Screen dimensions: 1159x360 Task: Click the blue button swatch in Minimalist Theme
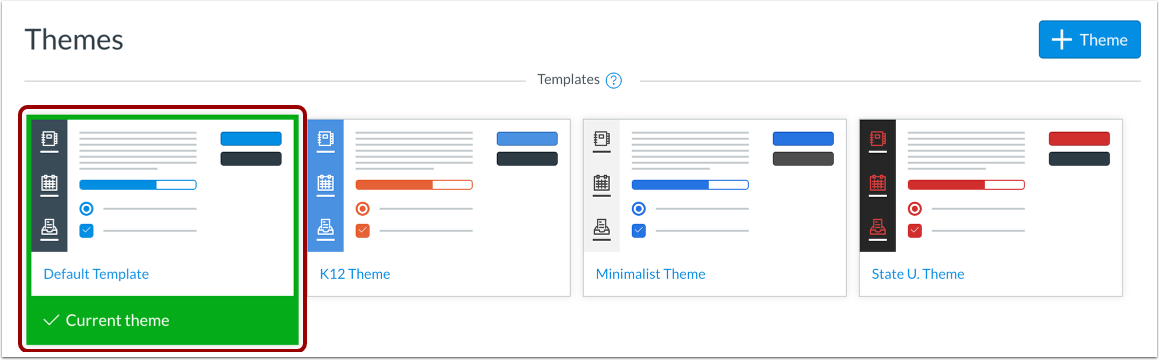[803, 139]
